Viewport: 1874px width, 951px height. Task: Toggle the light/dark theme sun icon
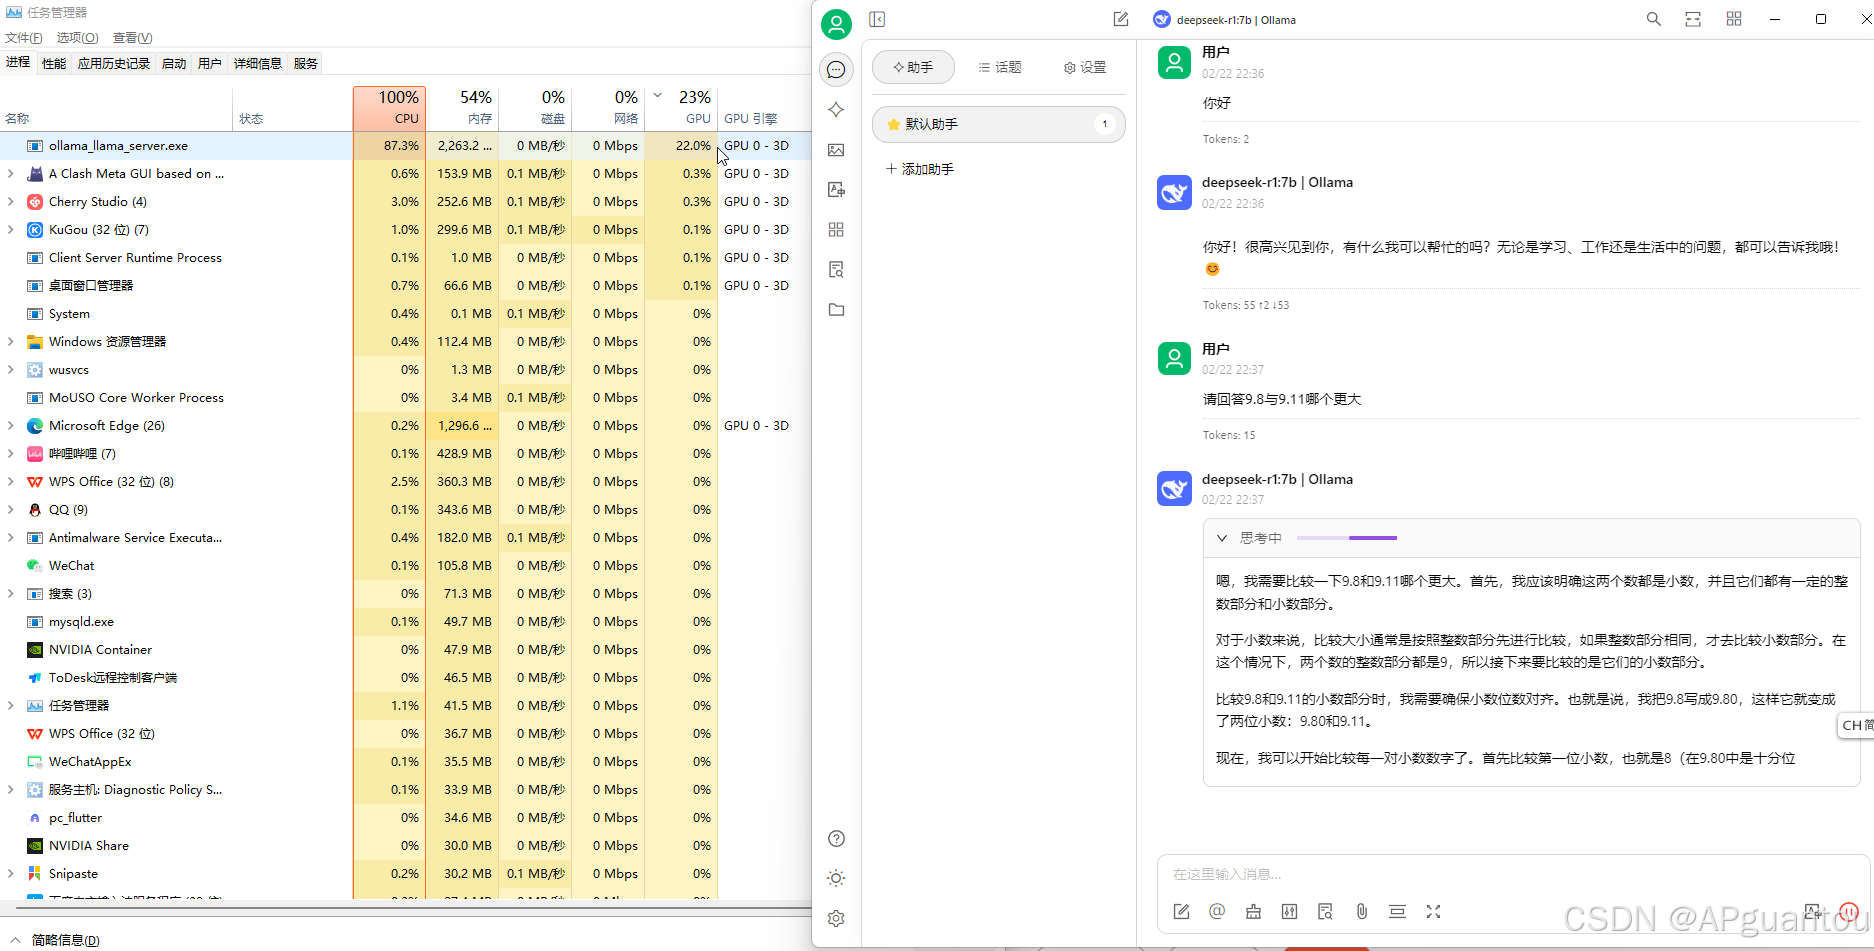[x=837, y=878]
